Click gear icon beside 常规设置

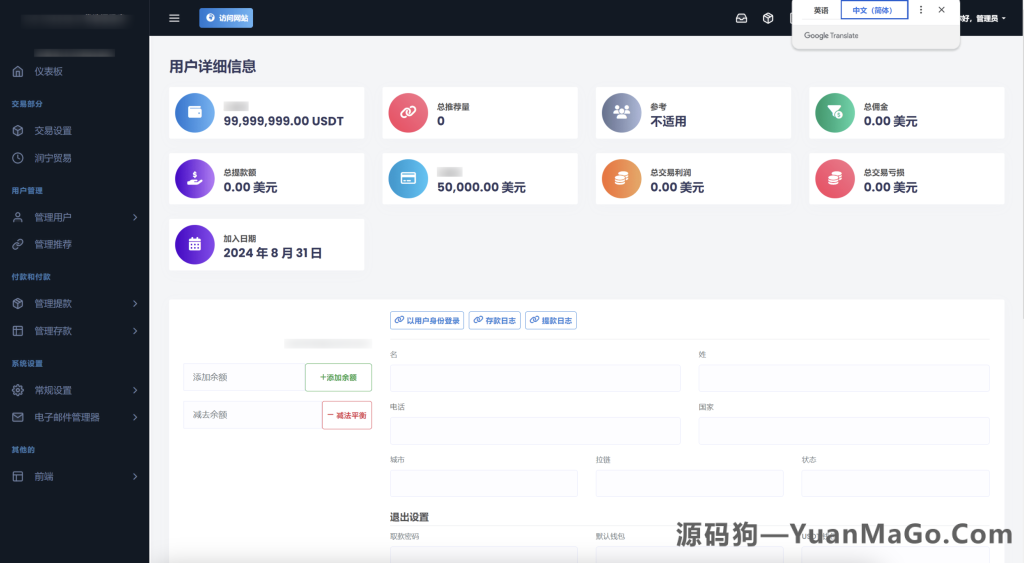[18, 390]
